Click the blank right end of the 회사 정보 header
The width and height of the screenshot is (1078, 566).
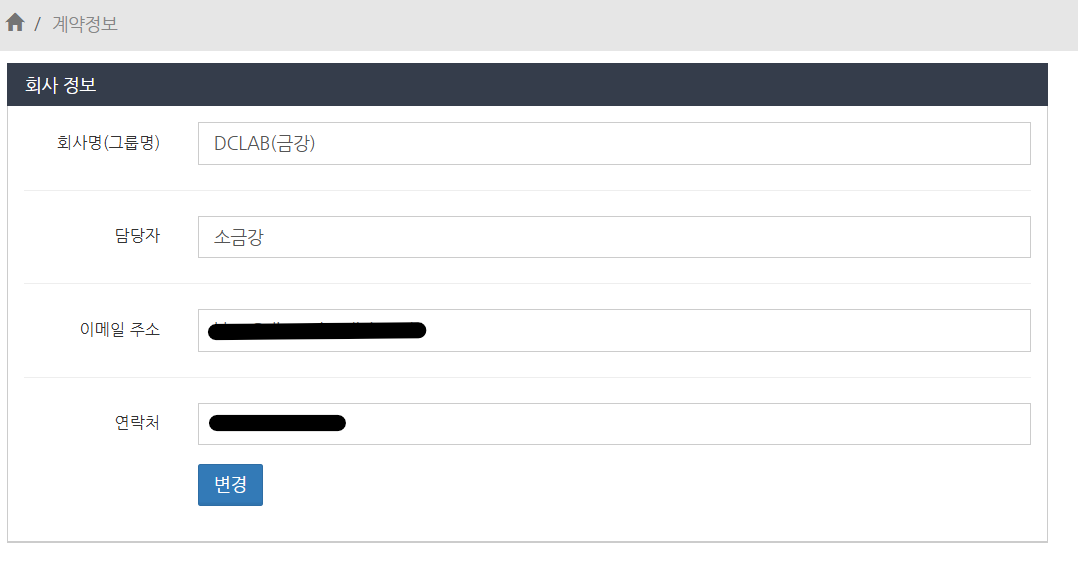pyautogui.click(x=900, y=85)
